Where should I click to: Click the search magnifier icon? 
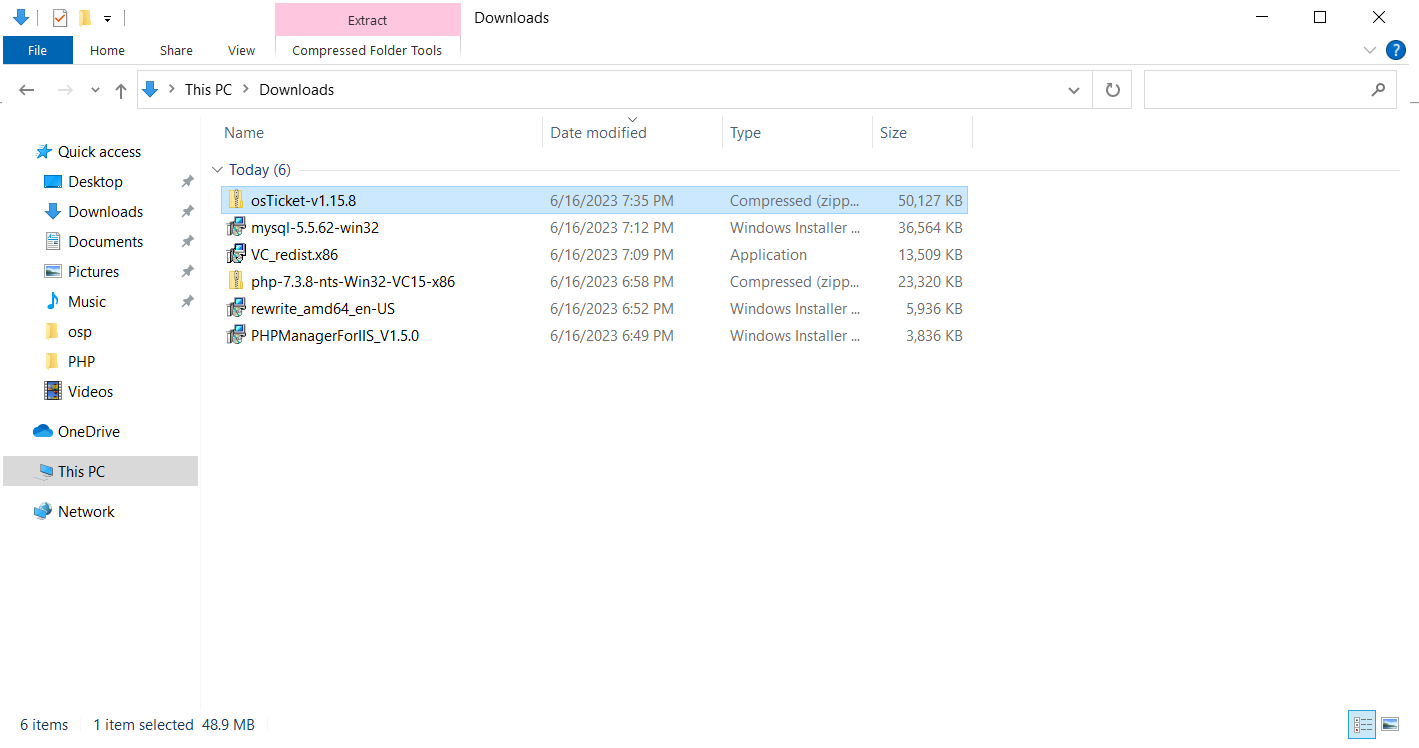click(1378, 89)
